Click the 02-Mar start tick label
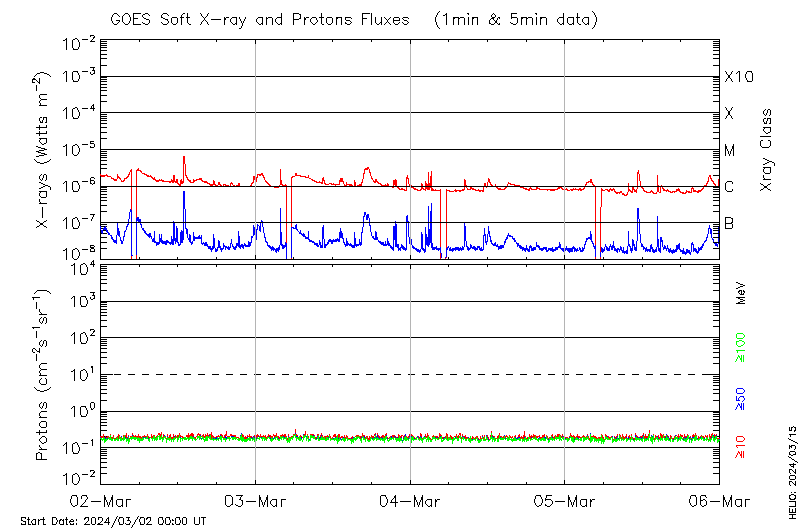Image resolution: width=800 pixels, height=530 pixels. (101, 501)
